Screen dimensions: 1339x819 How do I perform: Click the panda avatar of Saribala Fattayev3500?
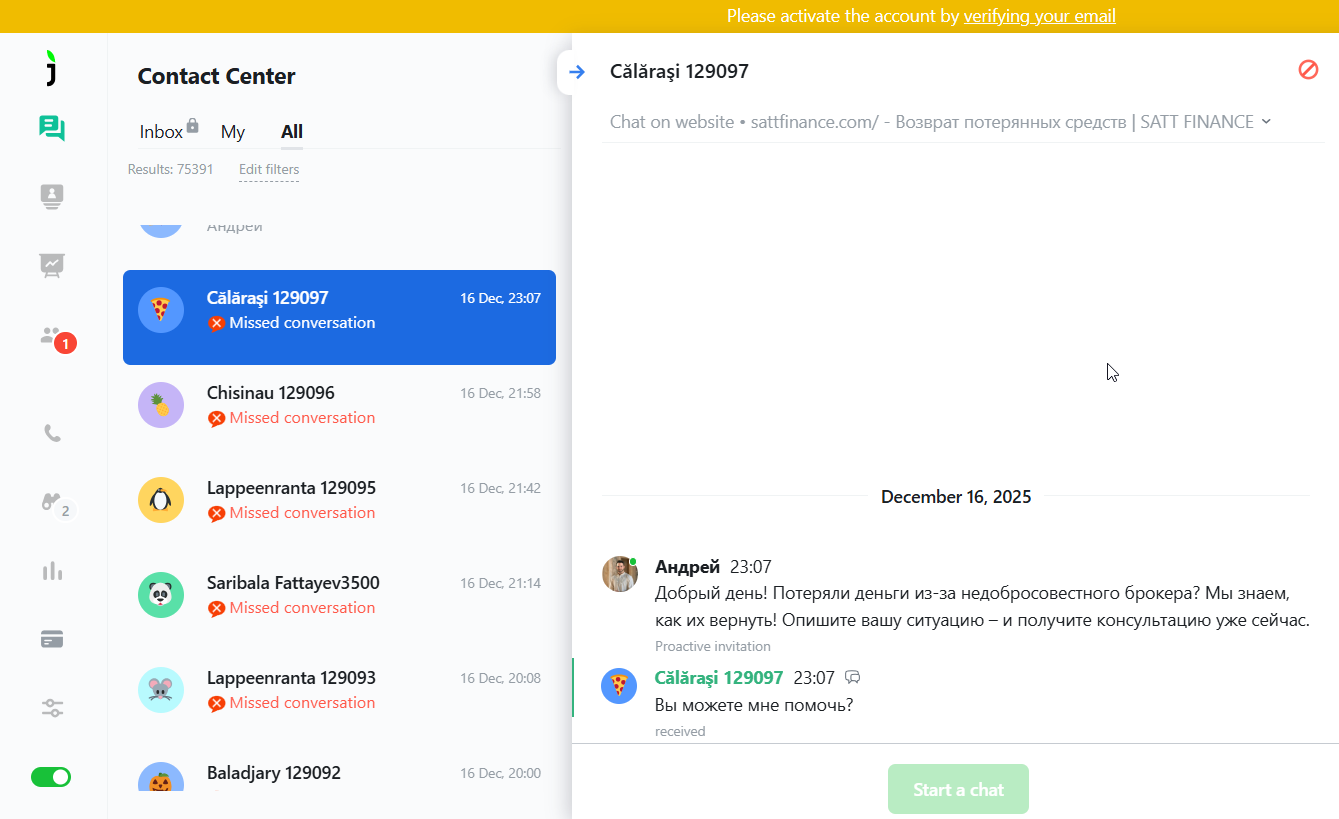click(x=161, y=595)
